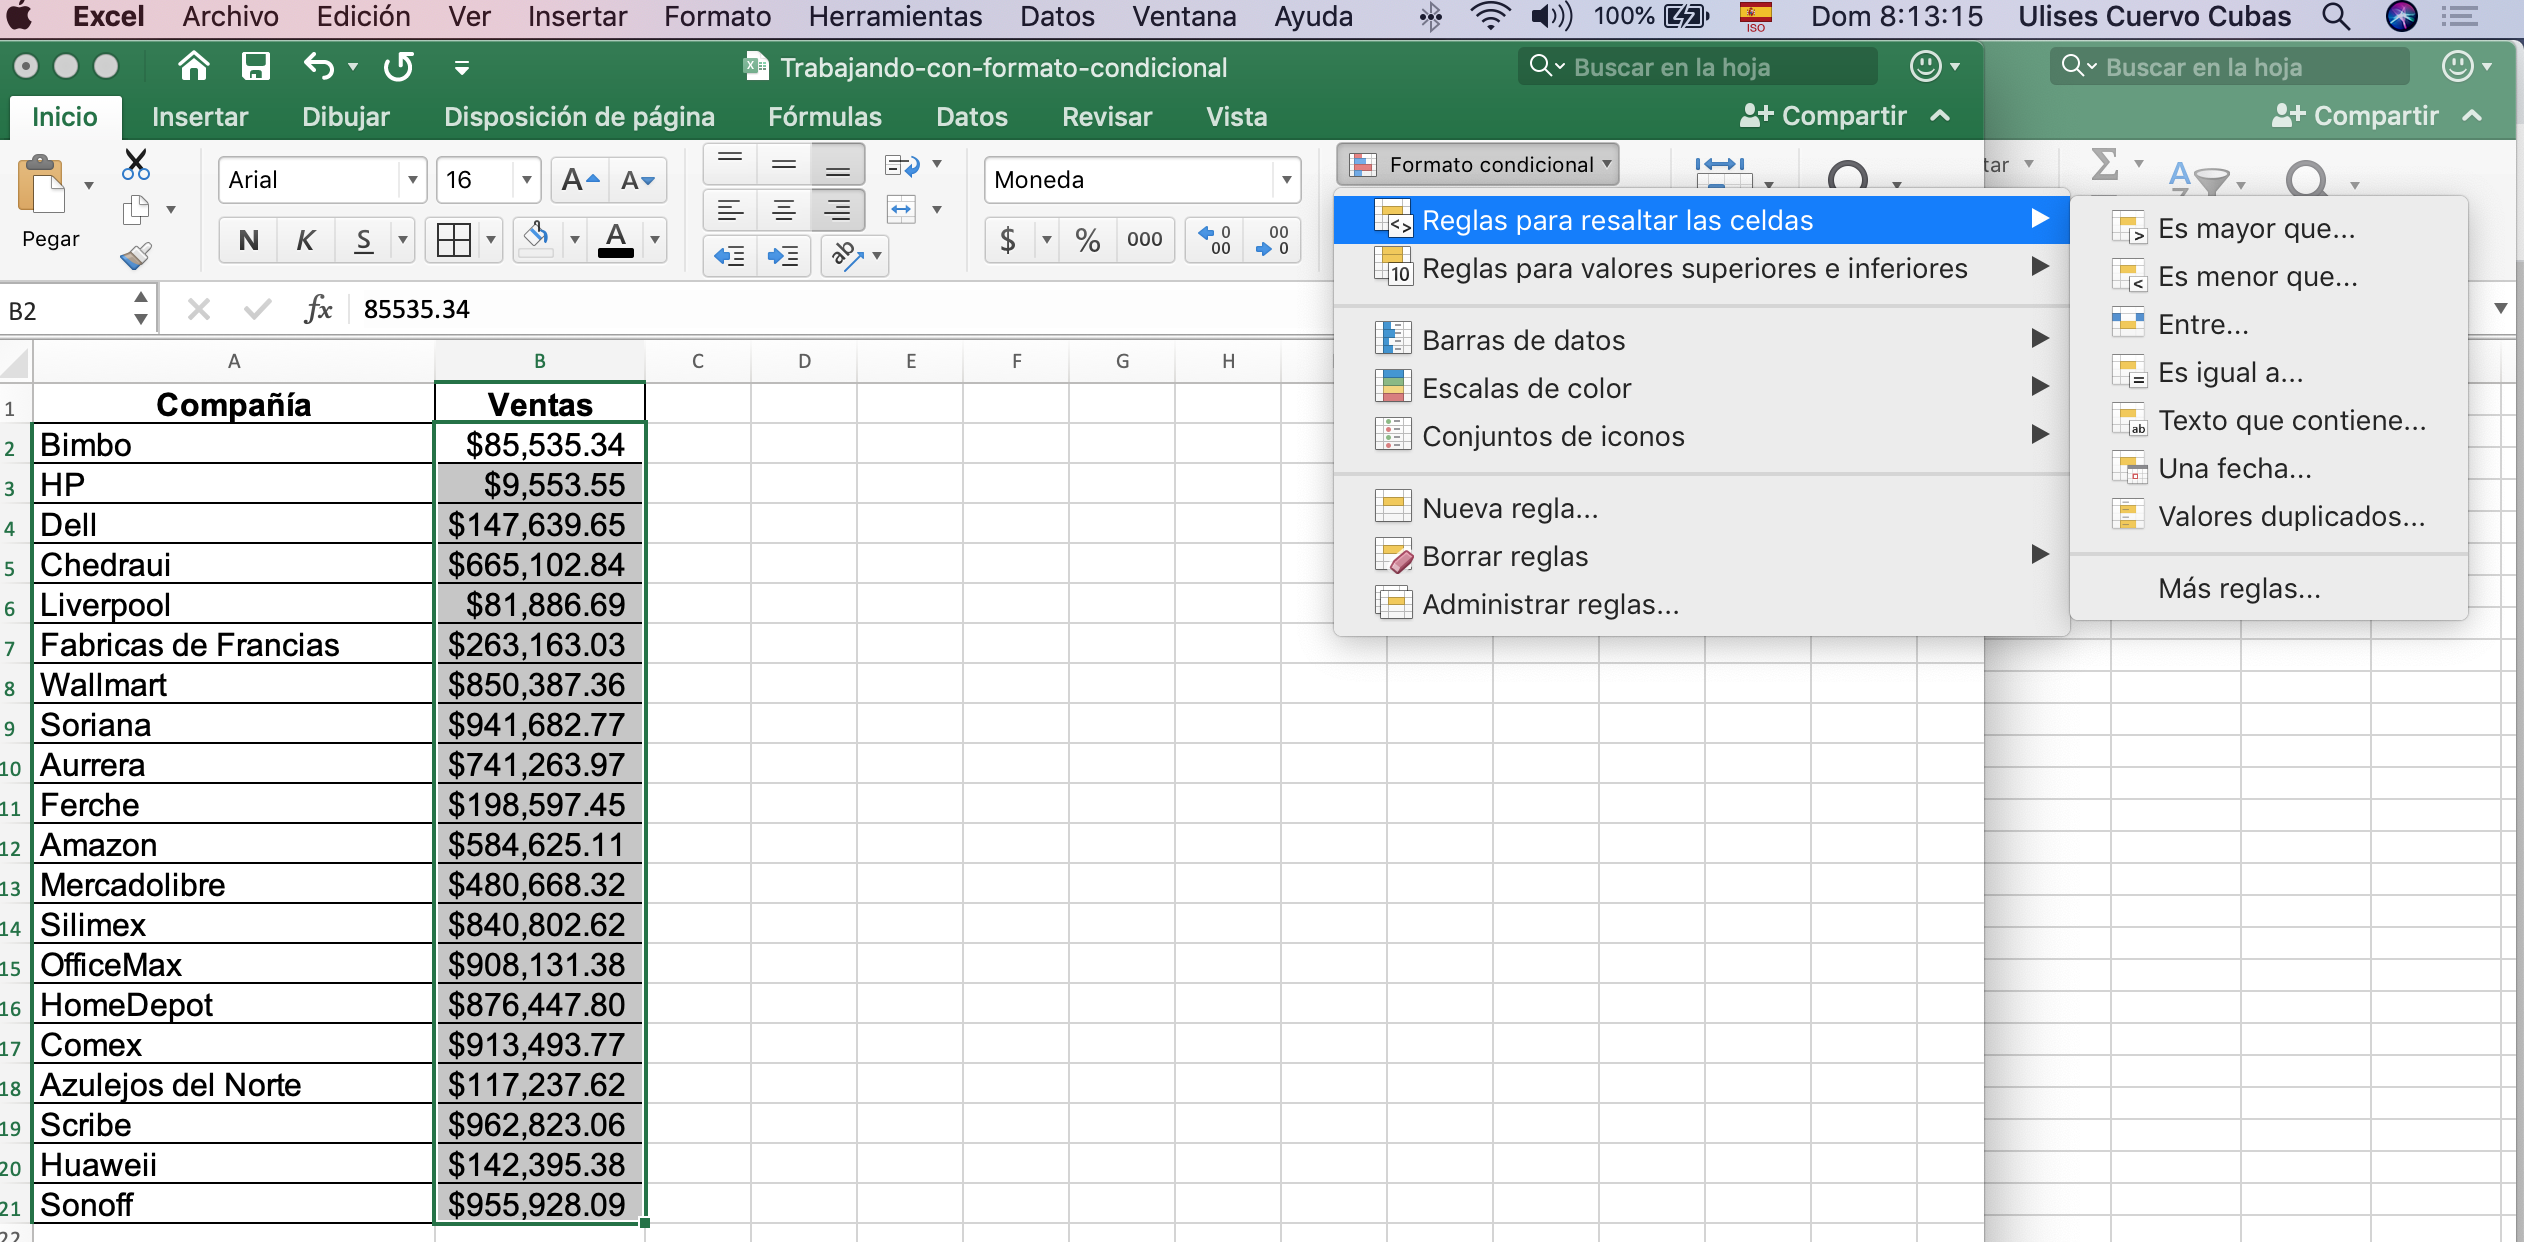Viewport: 2524px width, 1242px height.
Task: Center text horizontally
Action: pos(784,210)
